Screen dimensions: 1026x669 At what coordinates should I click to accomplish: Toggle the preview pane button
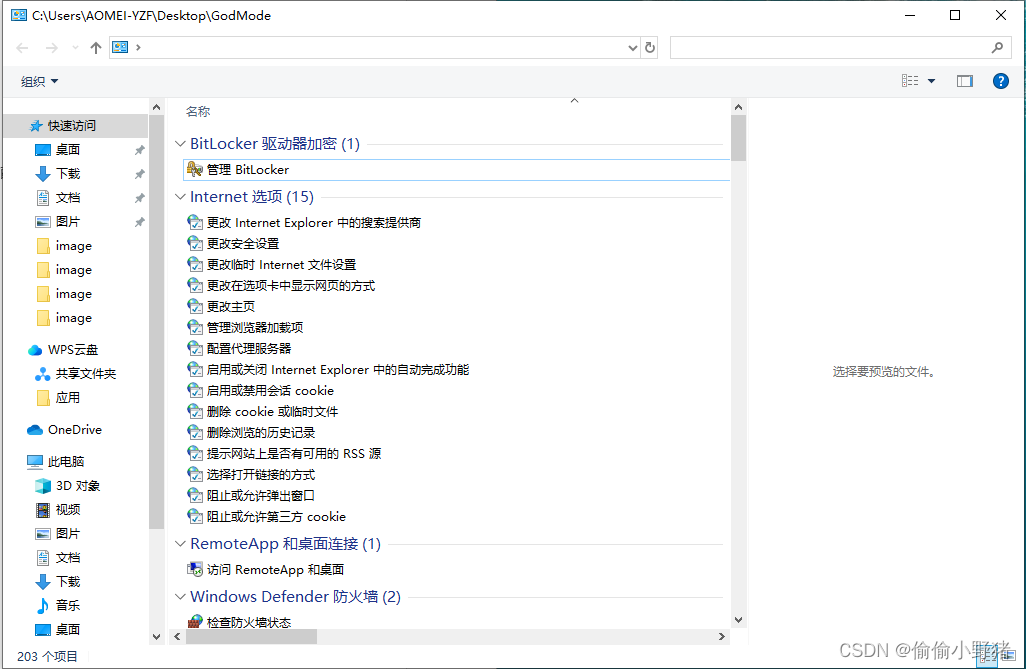(964, 81)
